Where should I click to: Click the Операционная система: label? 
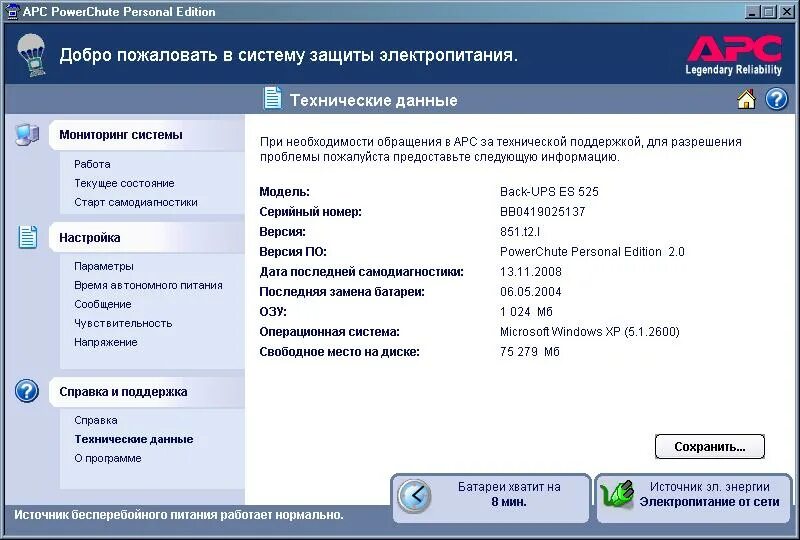[329, 332]
